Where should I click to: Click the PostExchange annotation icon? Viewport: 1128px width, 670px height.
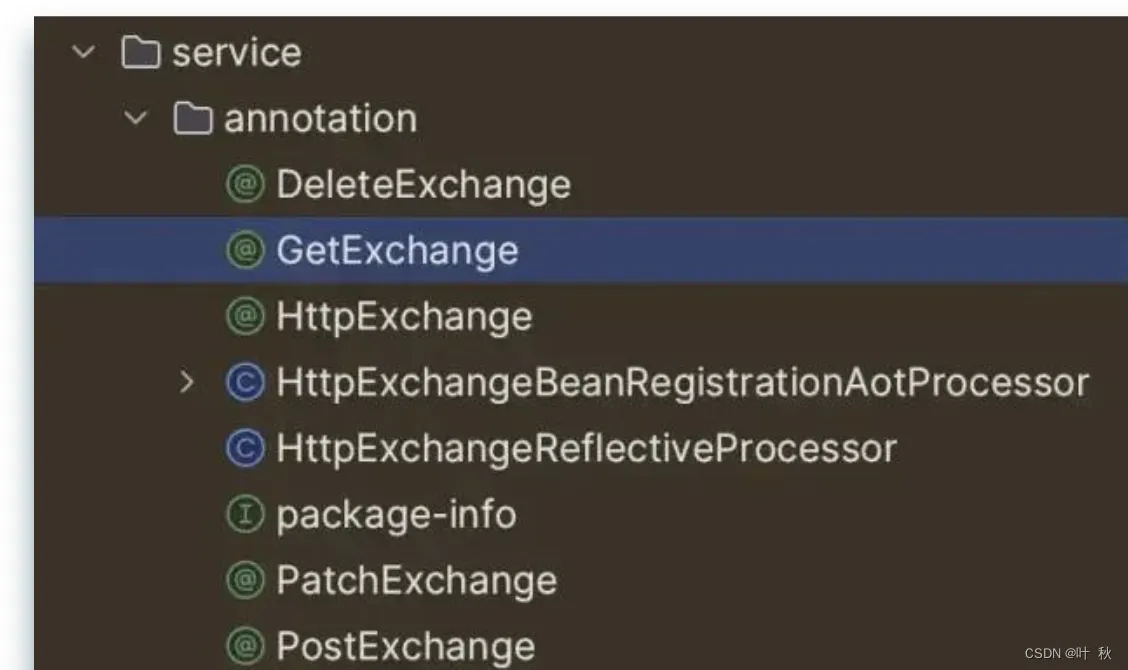[x=245, y=646]
